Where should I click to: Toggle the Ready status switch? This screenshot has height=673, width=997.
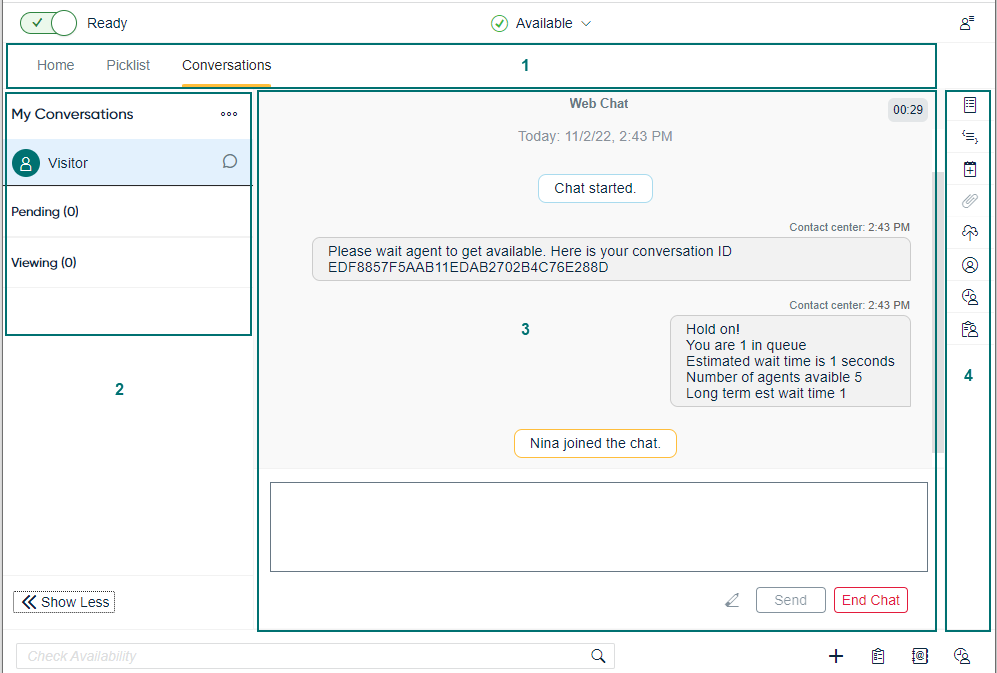click(x=48, y=23)
